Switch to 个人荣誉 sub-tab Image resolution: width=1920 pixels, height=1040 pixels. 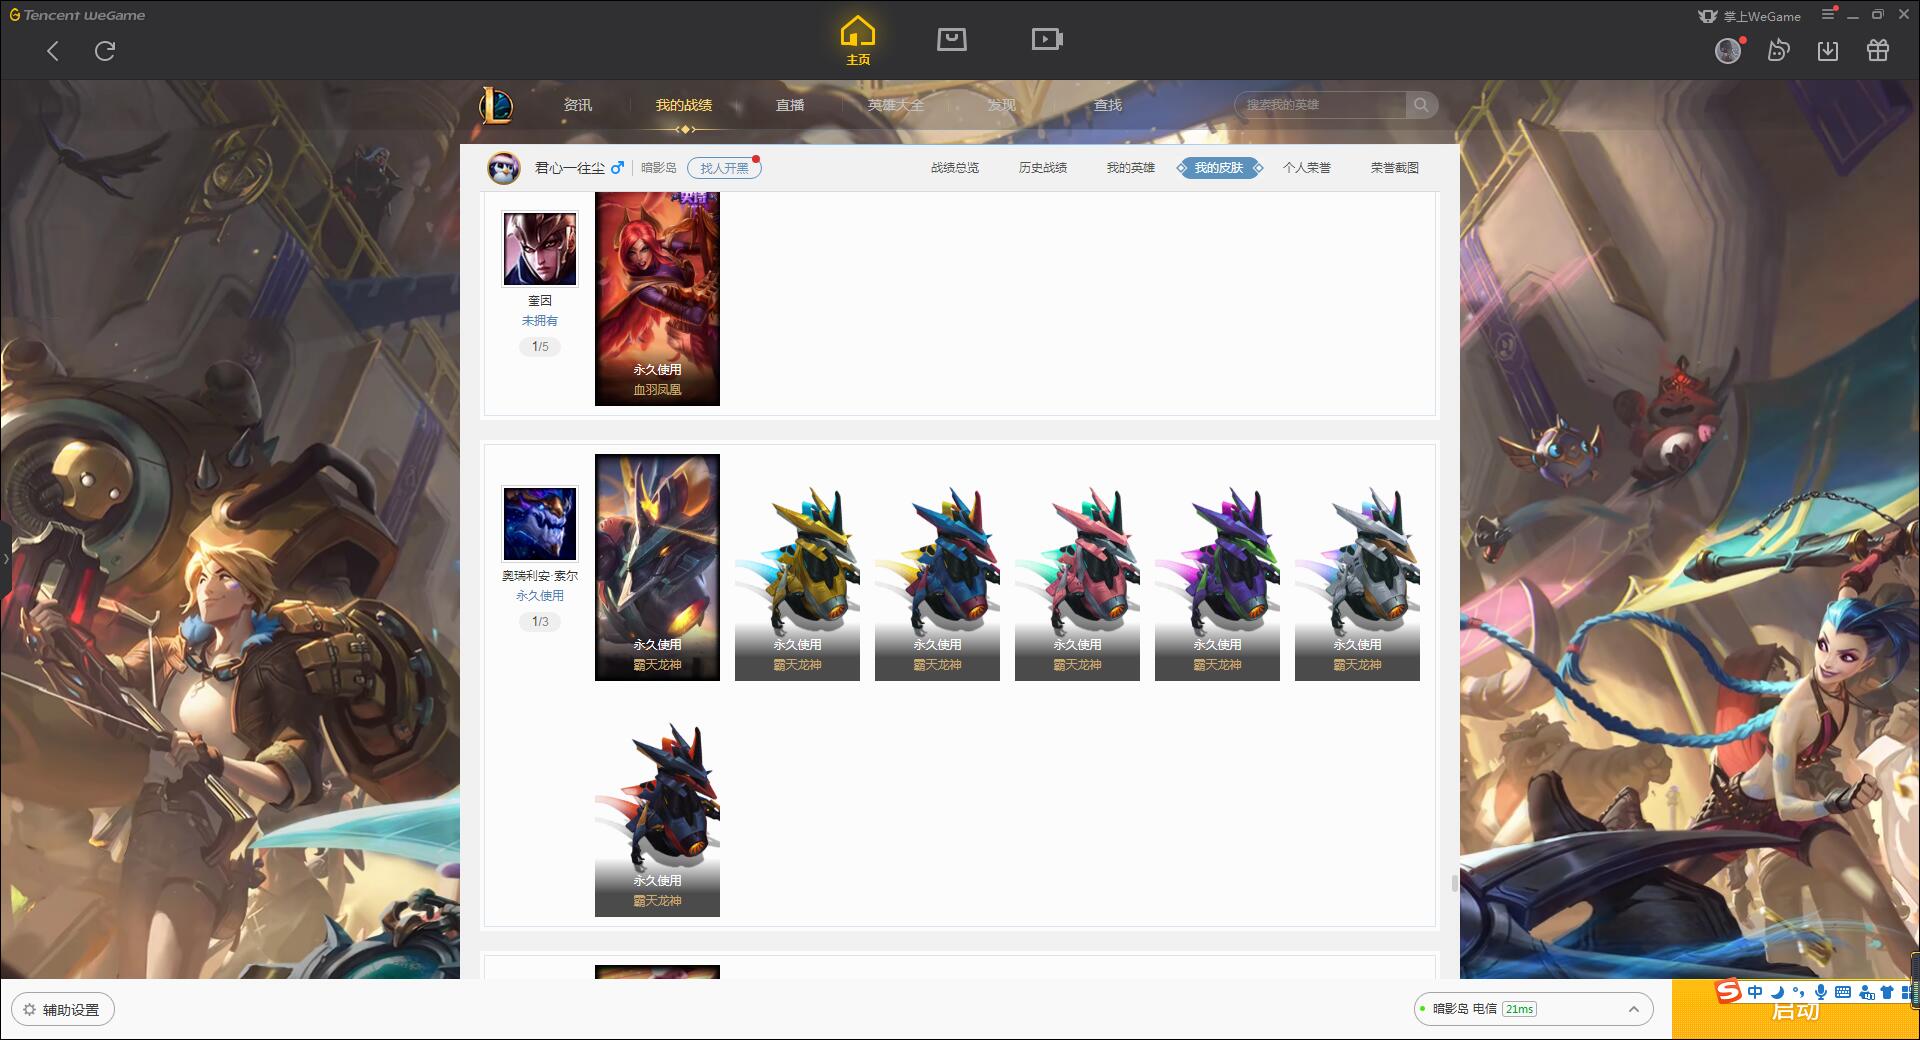(x=1307, y=168)
